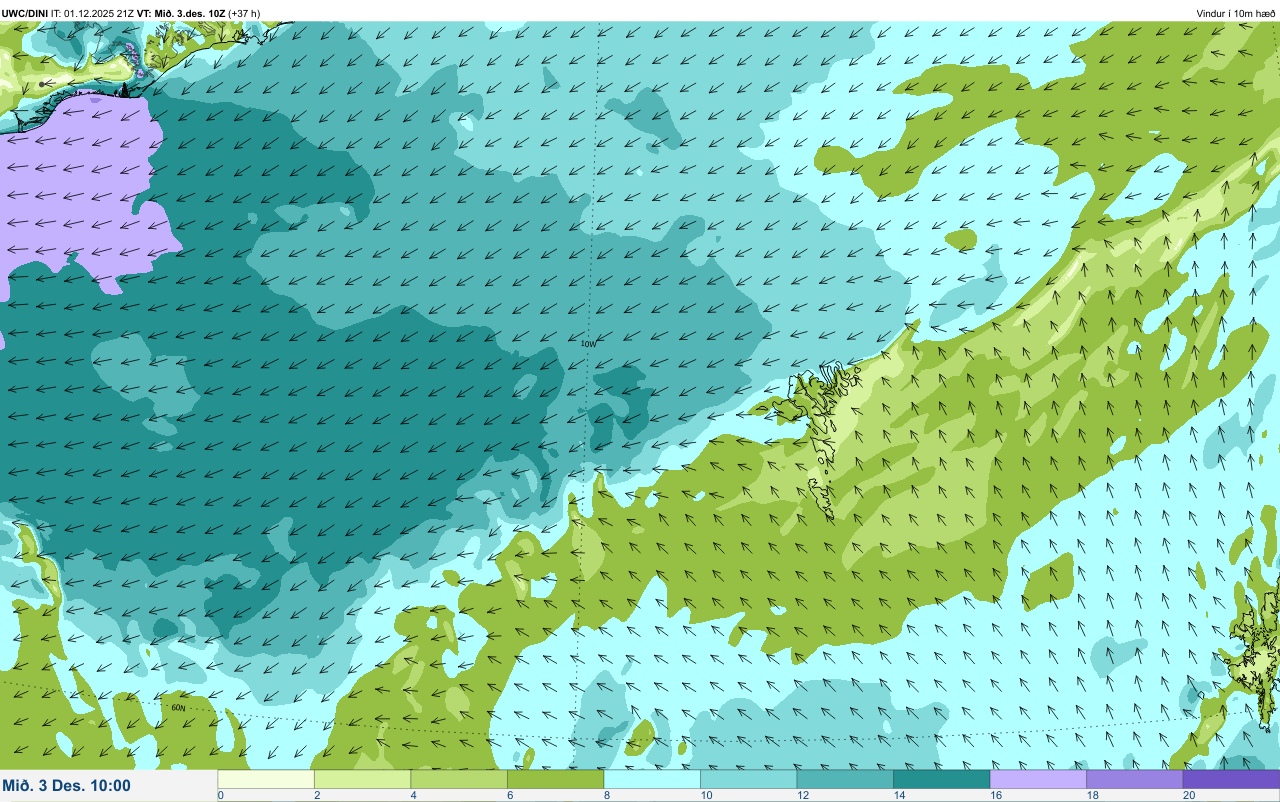
Task: Select the light teal 10–12 legend swatch
Action: click(748, 779)
